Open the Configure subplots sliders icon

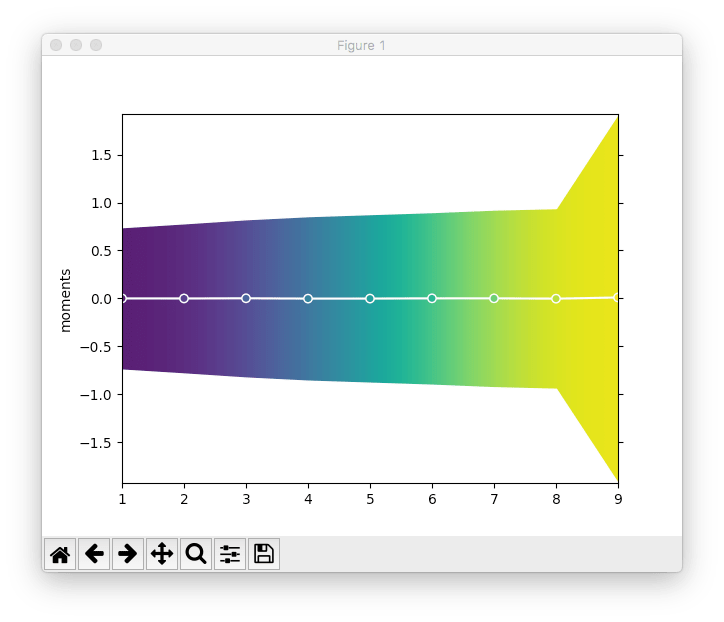coord(230,554)
